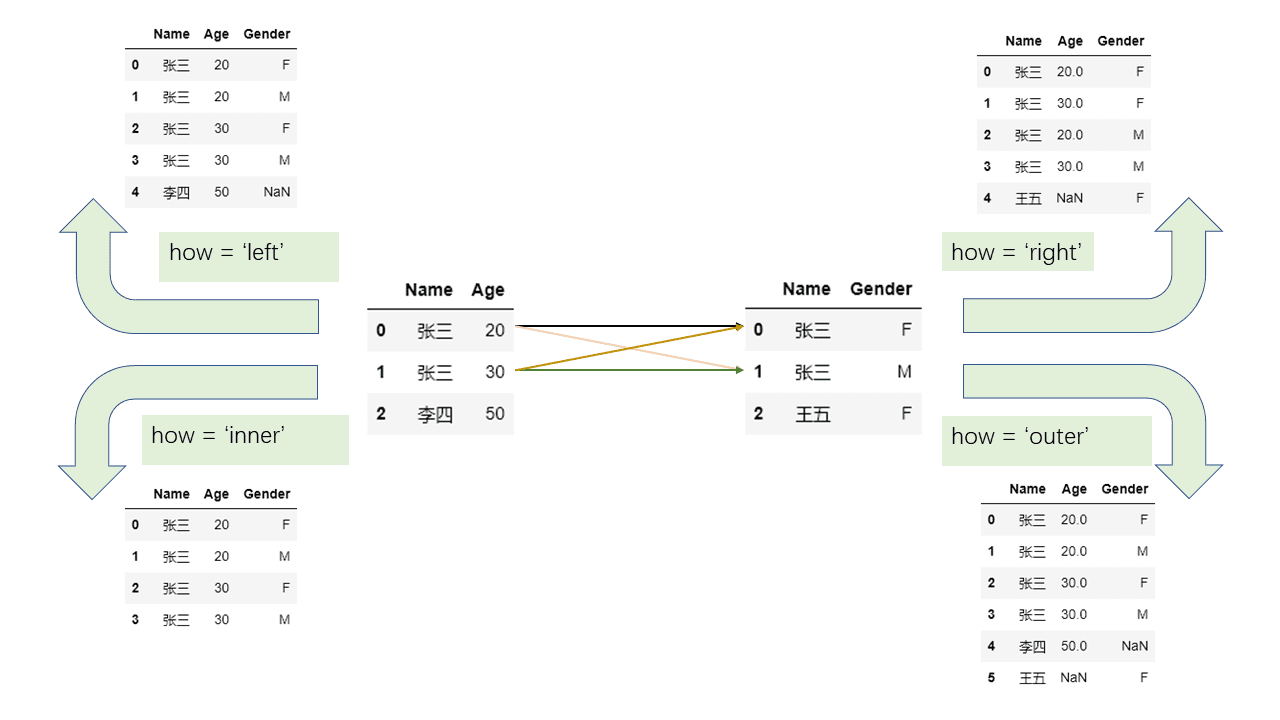The image size is (1280, 720).
Task: Click row index 3 in the inner-join result
Action: click(x=135, y=620)
